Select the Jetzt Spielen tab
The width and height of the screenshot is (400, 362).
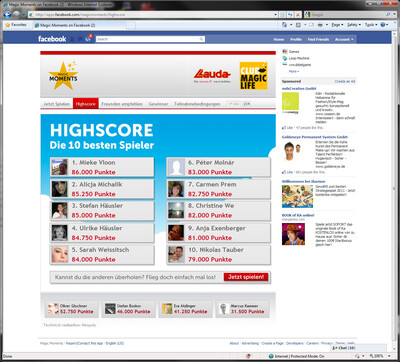tap(56, 104)
